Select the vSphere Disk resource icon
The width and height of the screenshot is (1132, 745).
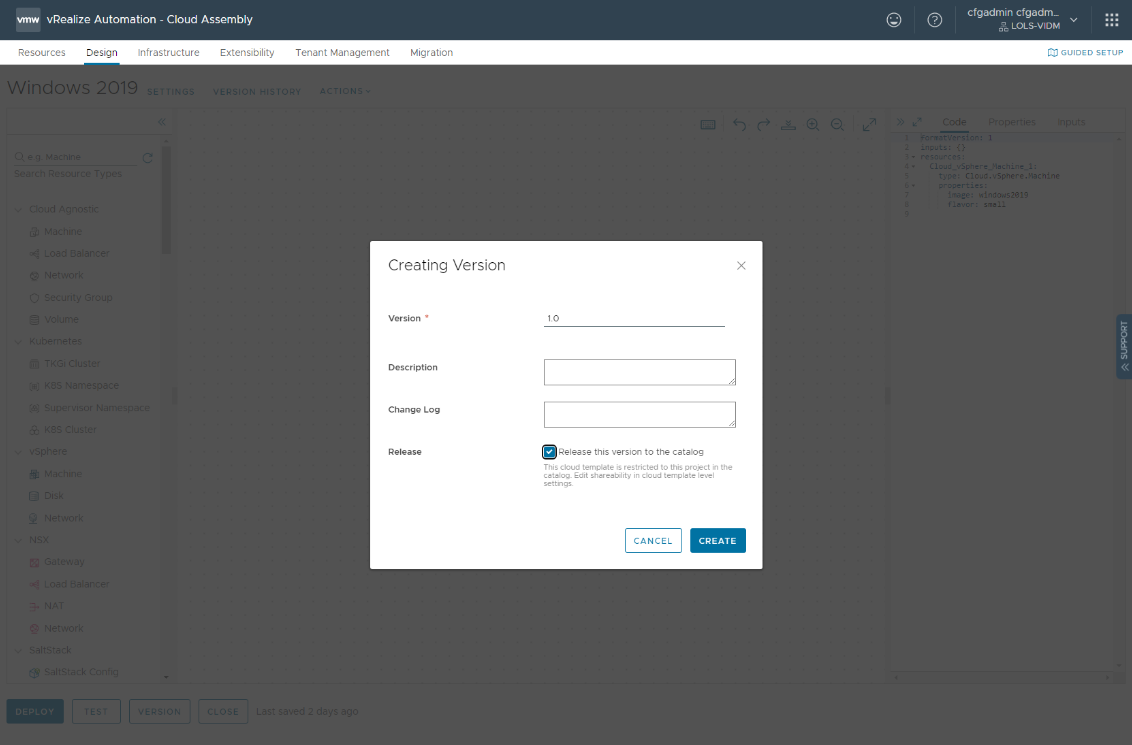click(x=34, y=496)
